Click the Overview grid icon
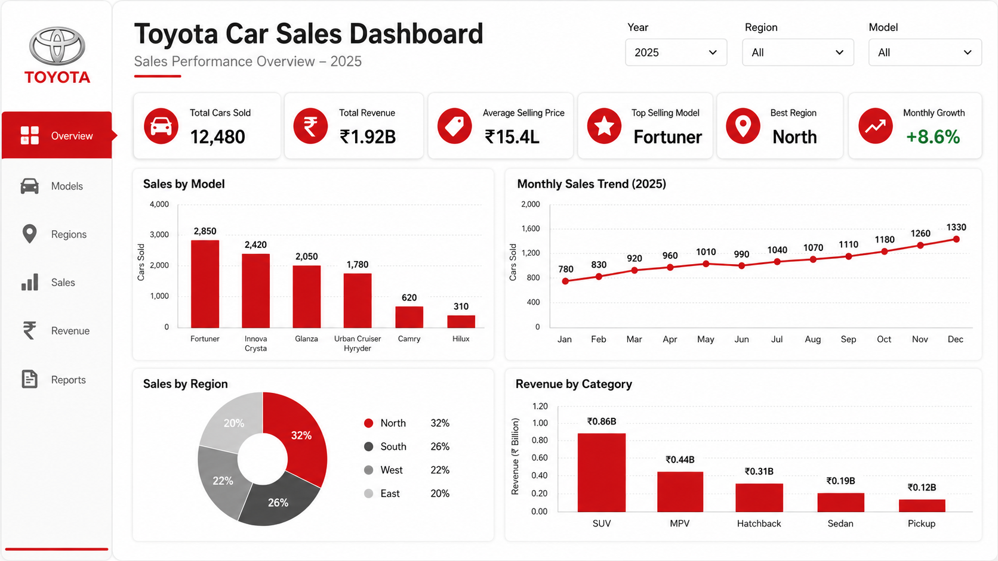Viewport: 998px width, 561px height. (x=29, y=136)
